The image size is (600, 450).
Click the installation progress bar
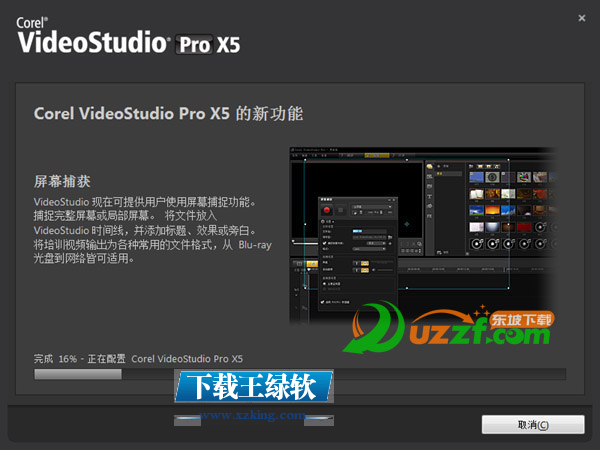tap(300, 374)
